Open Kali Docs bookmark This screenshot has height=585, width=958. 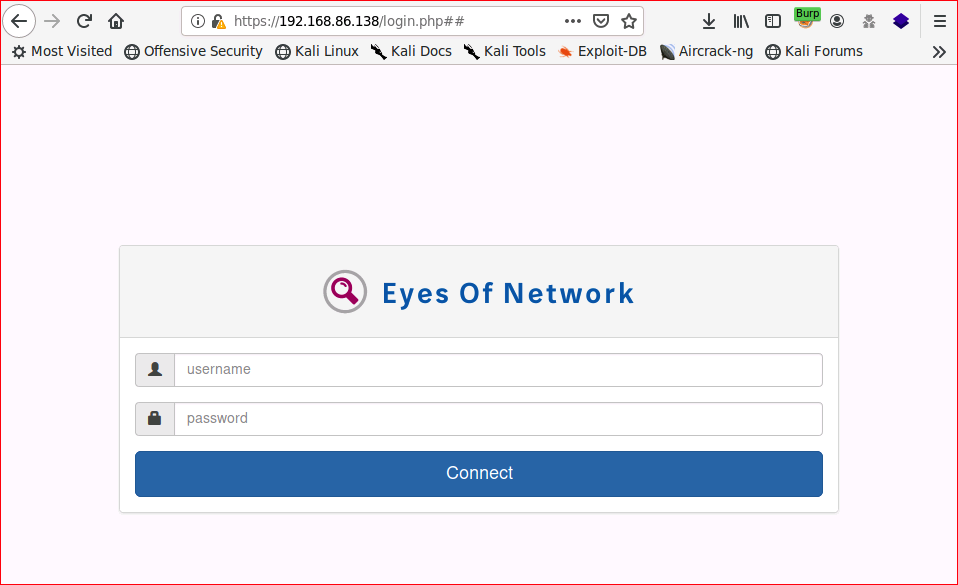pyautogui.click(x=411, y=51)
